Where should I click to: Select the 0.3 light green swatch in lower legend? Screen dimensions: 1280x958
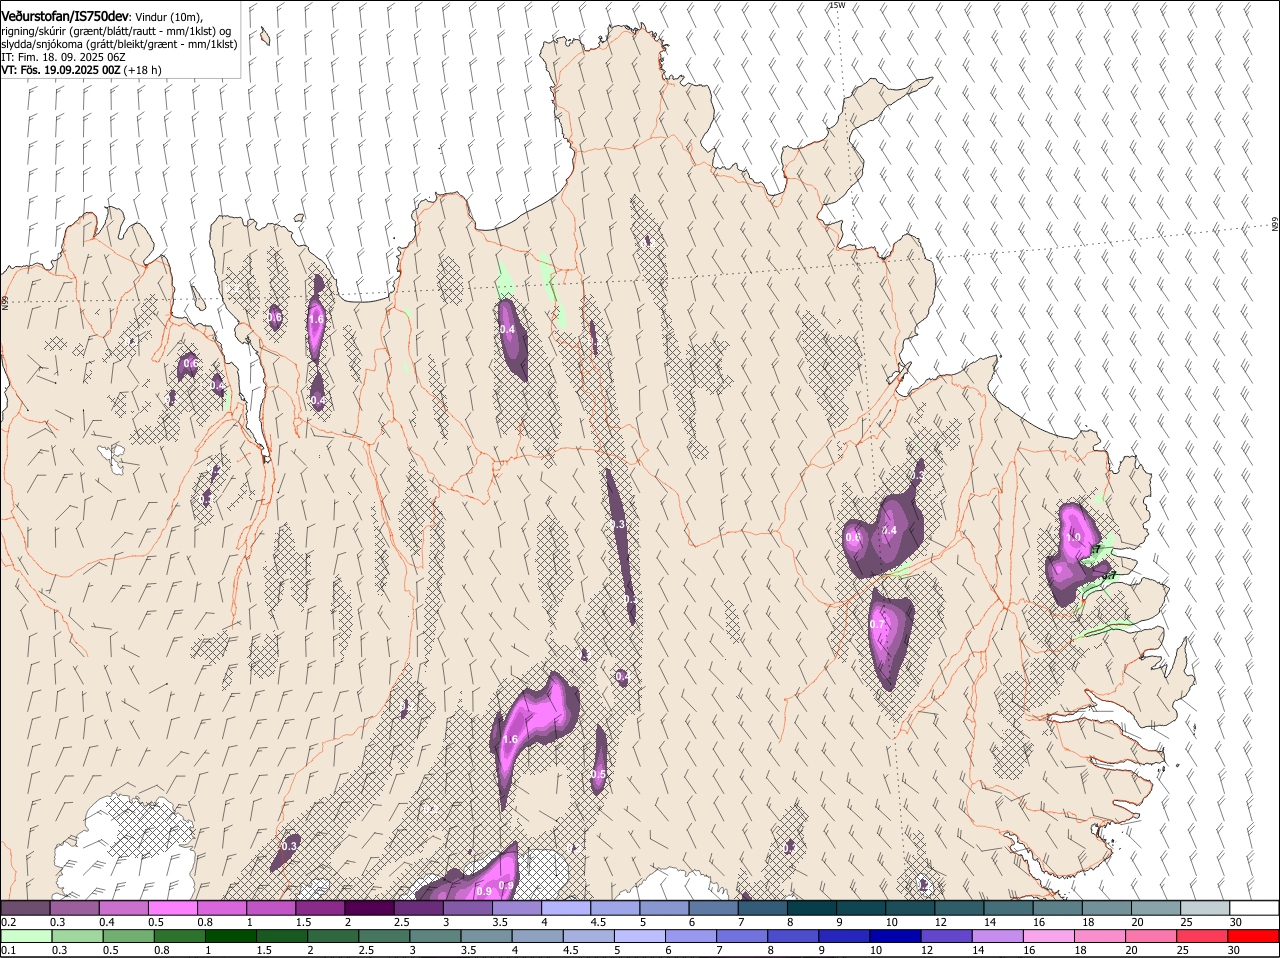tap(78, 936)
